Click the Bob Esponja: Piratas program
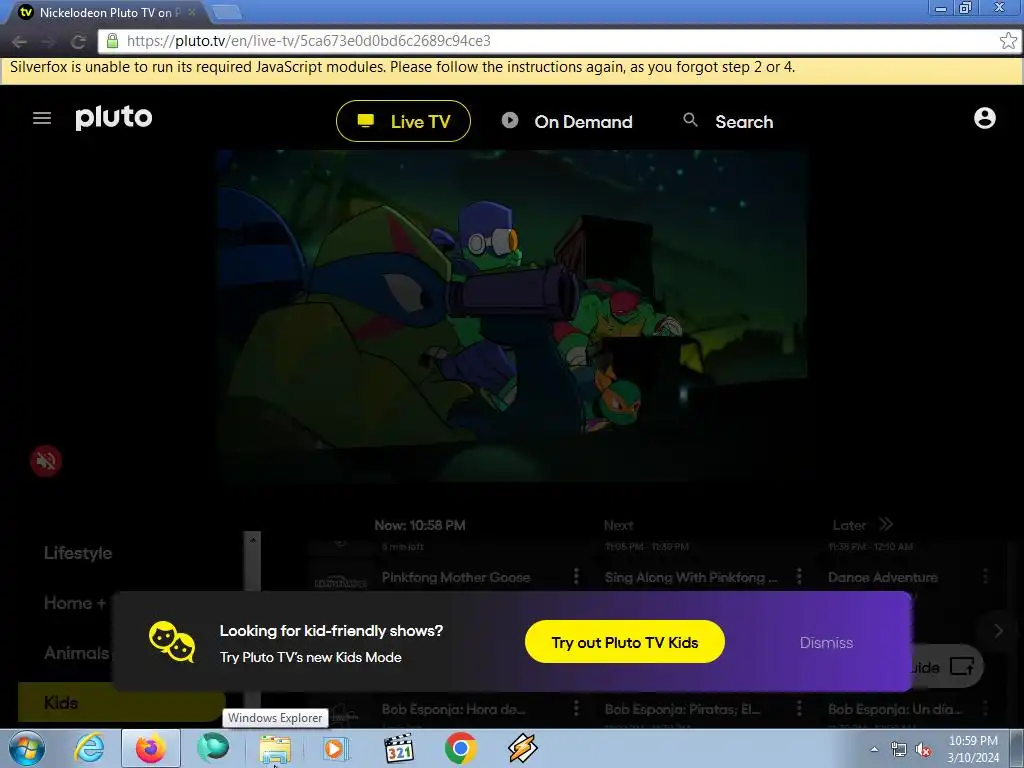This screenshot has height=768, width=1024. click(682, 709)
